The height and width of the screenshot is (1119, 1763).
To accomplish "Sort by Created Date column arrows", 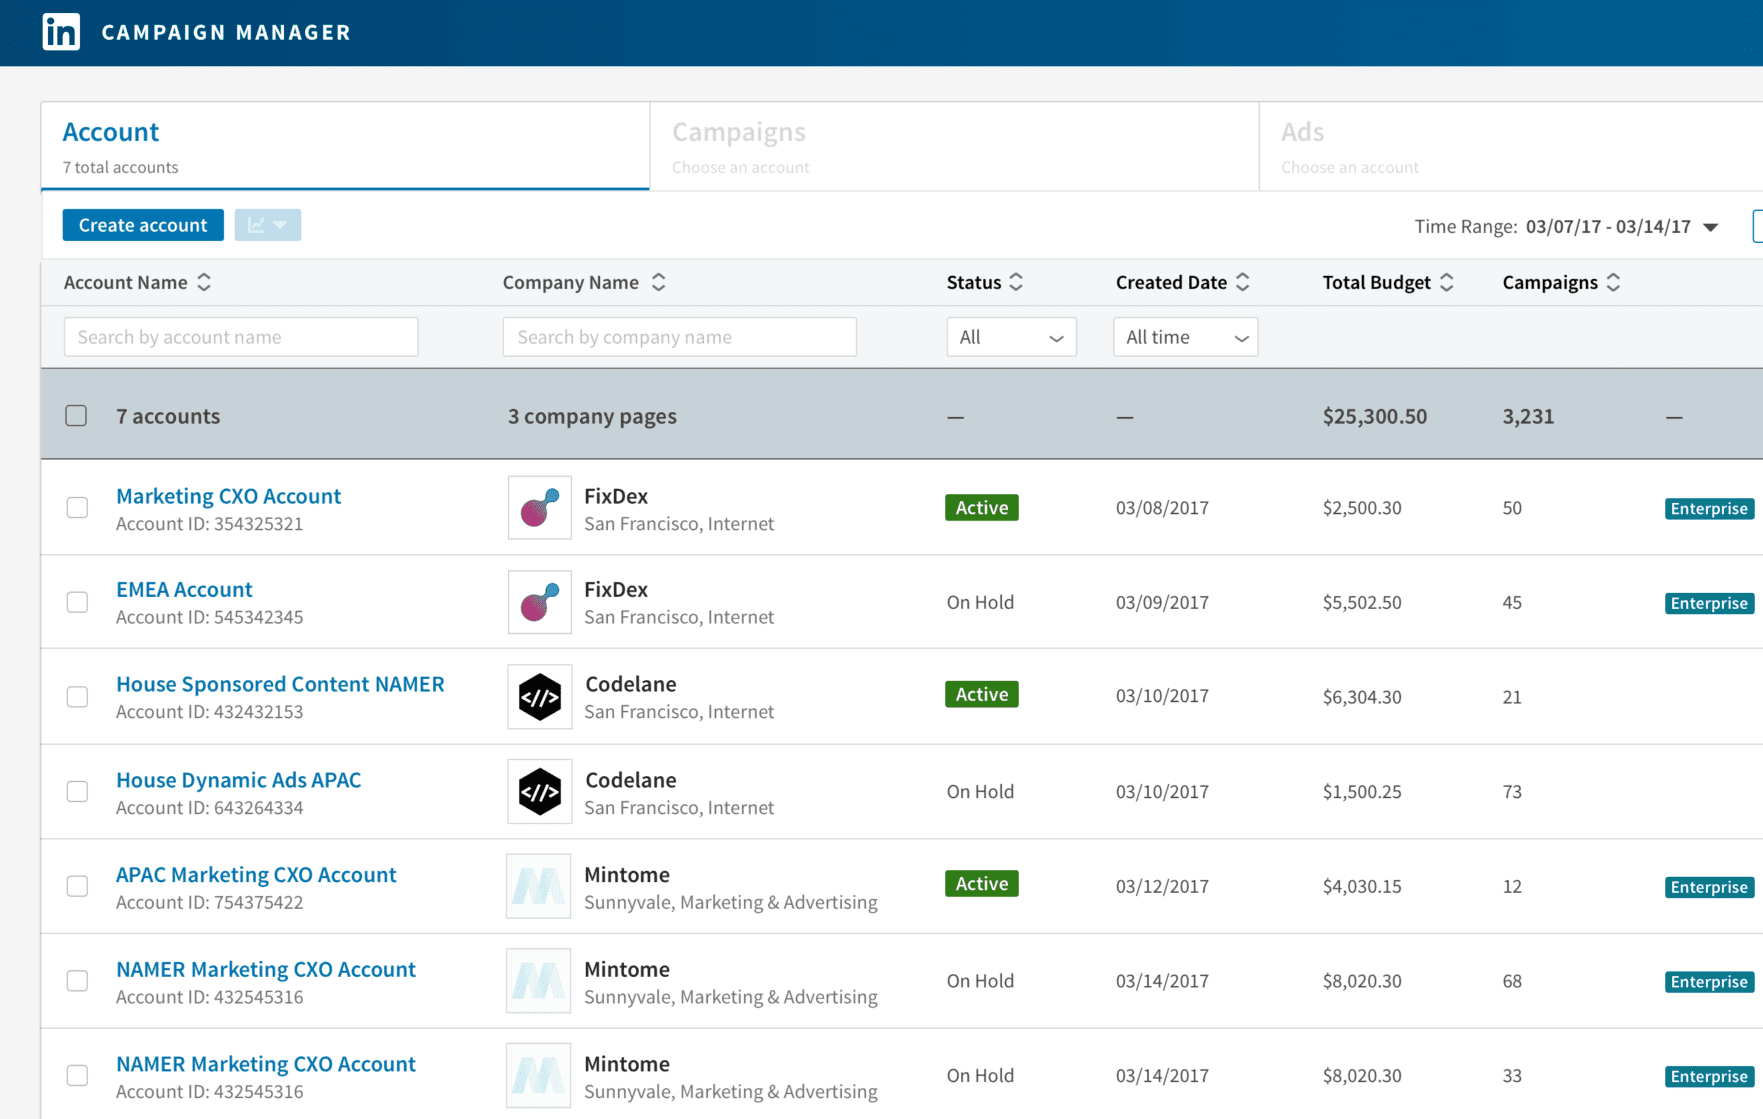I will point(1243,283).
